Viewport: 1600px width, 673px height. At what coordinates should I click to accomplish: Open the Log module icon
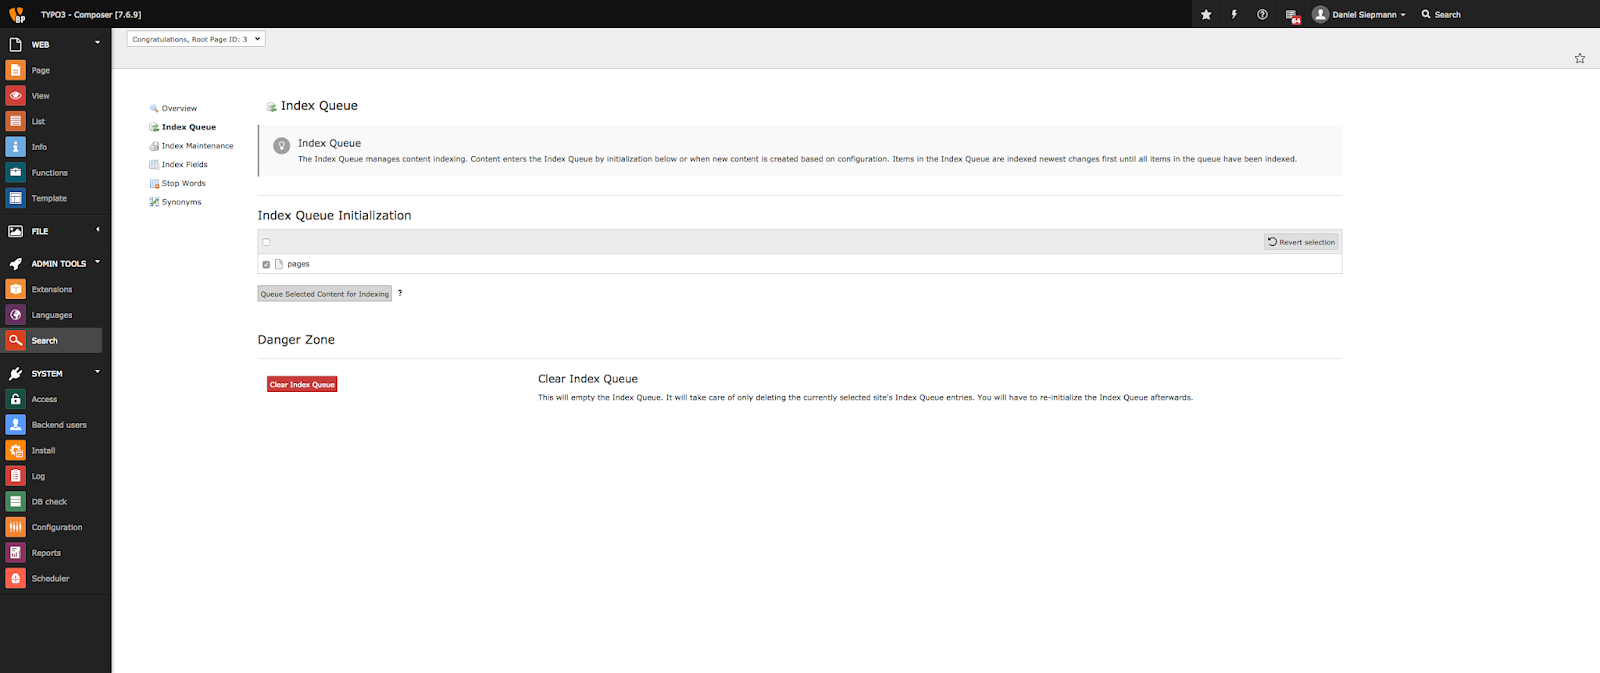15,476
